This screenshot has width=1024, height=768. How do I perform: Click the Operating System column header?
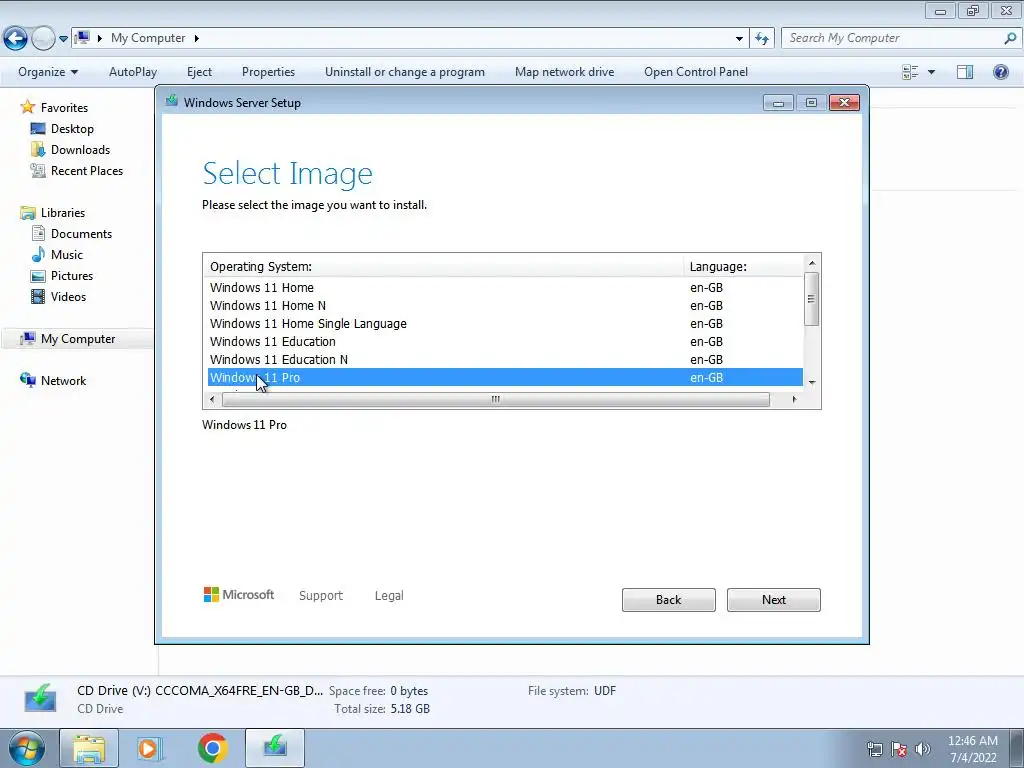[x=443, y=266]
